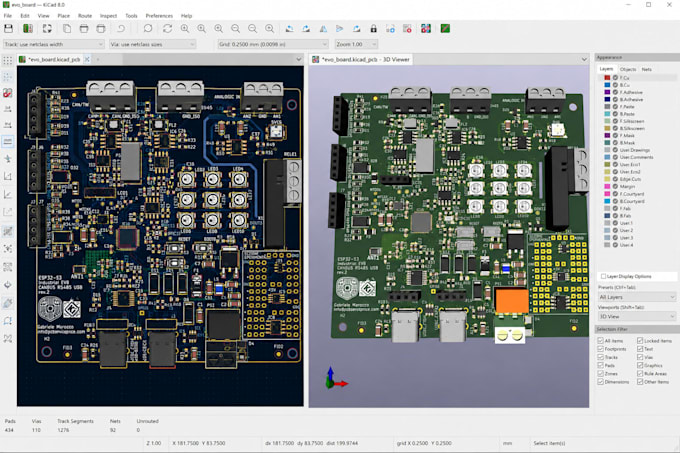
Task: Open the Find tool in the toolbar
Action: (x=148, y=29)
